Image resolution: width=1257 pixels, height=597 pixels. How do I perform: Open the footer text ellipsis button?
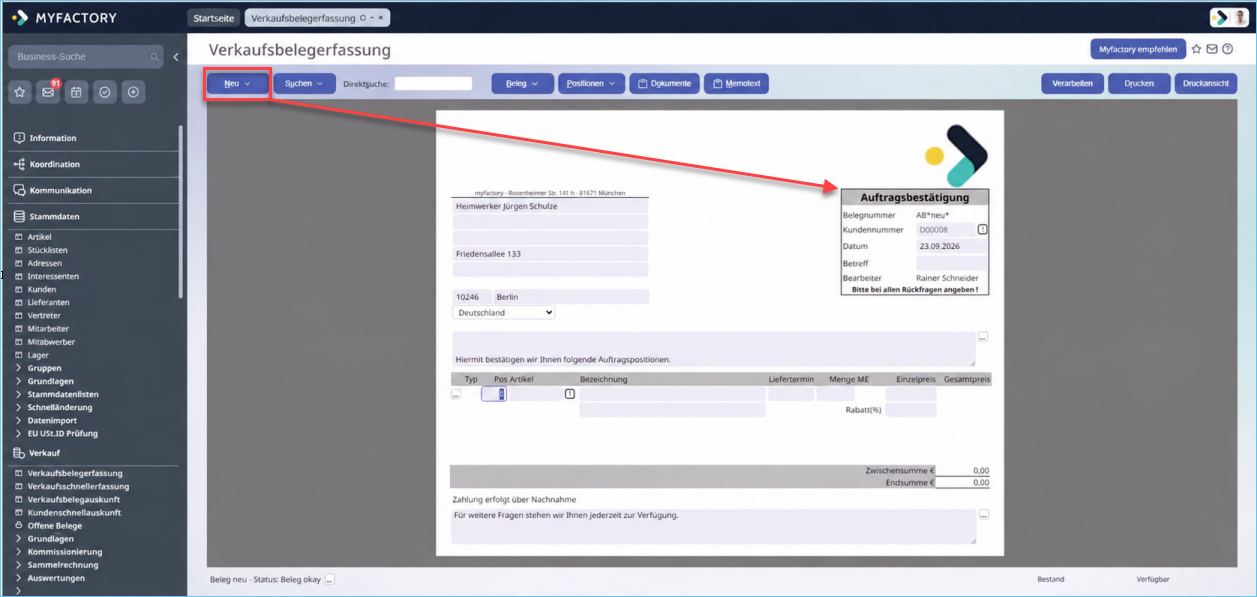(x=983, y=515)
